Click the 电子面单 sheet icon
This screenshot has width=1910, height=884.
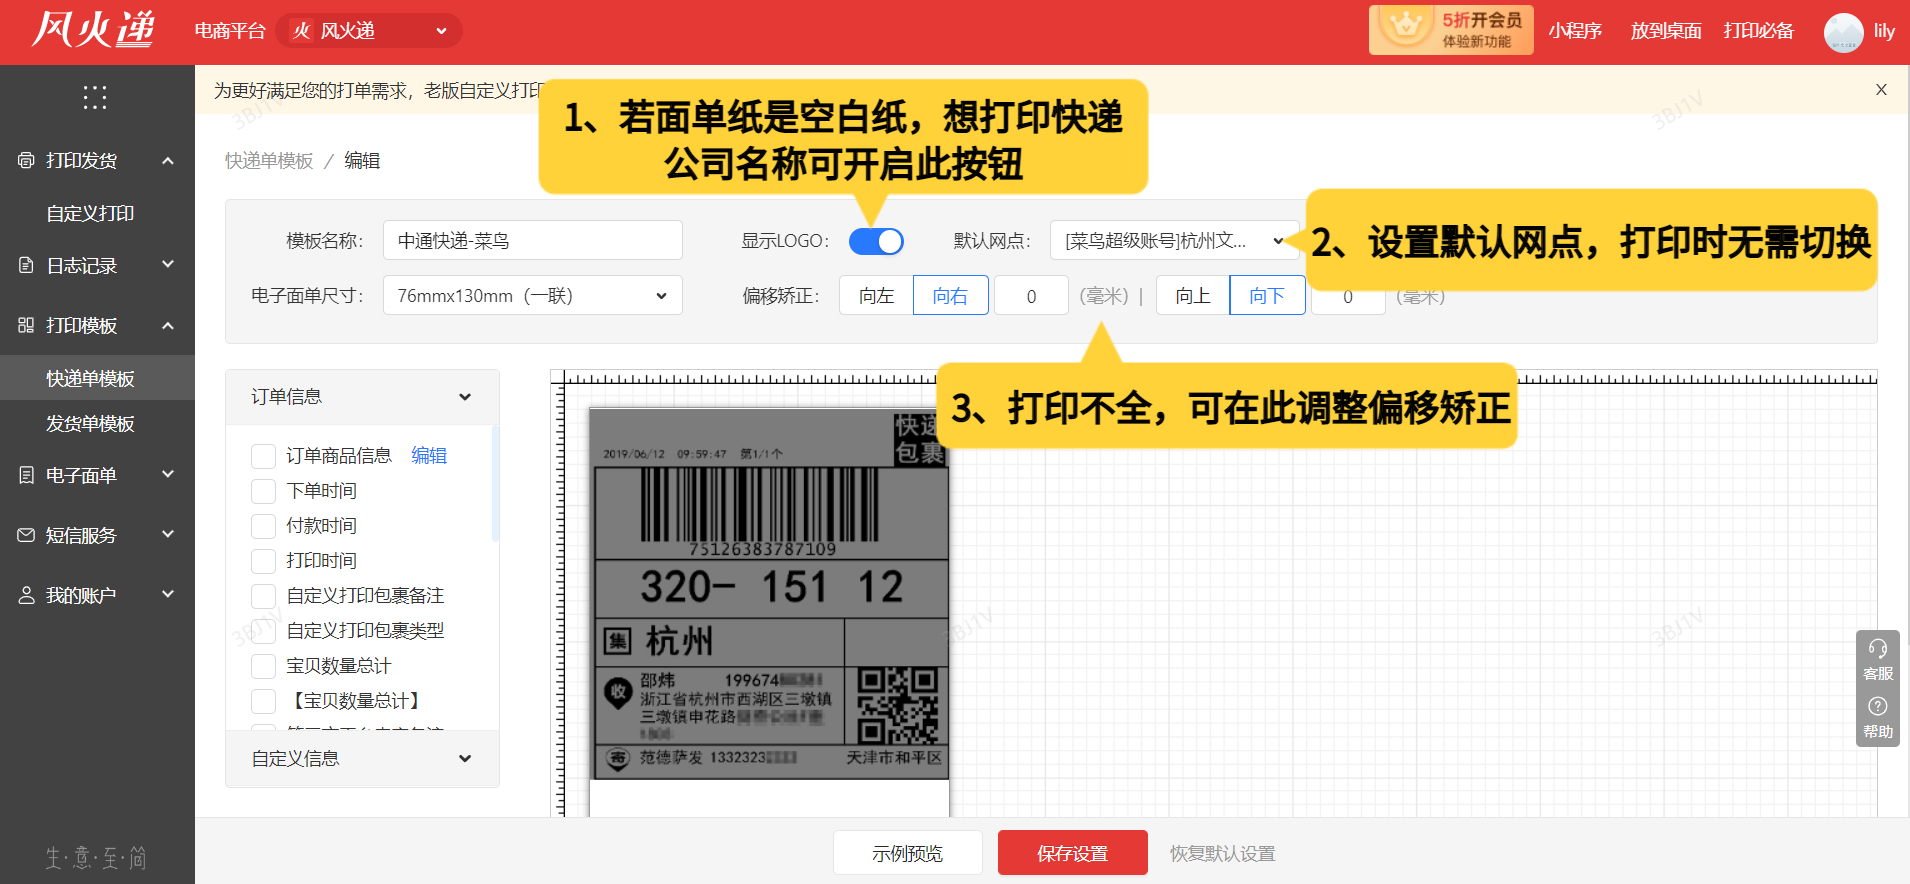(x=26, y=475)
